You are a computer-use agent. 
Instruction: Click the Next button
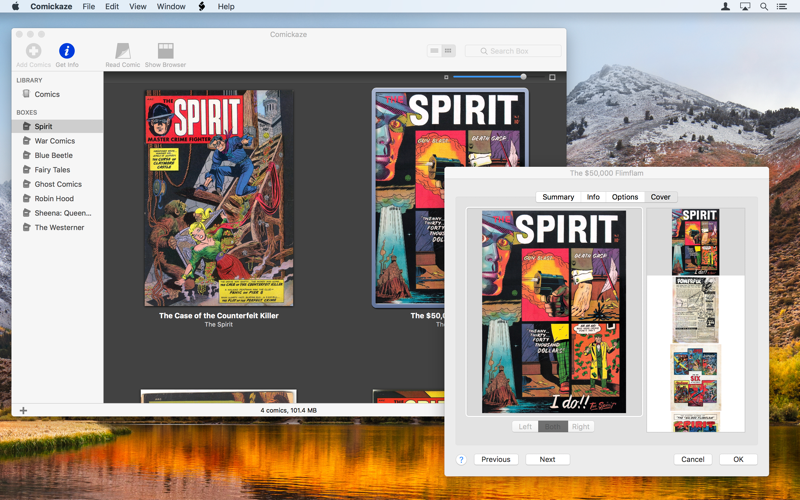pos(547,459)
